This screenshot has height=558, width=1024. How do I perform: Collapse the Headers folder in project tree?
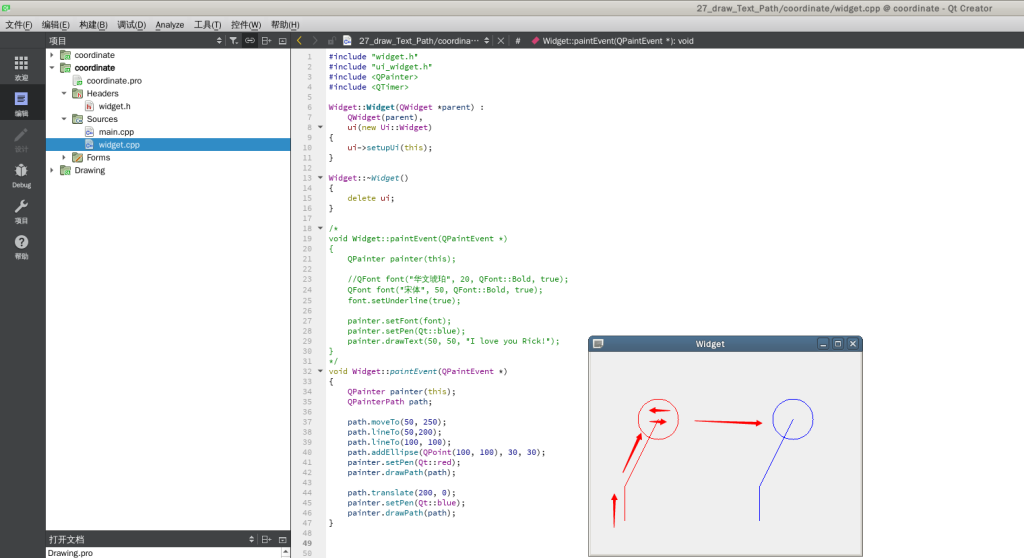tap(64, 93)
